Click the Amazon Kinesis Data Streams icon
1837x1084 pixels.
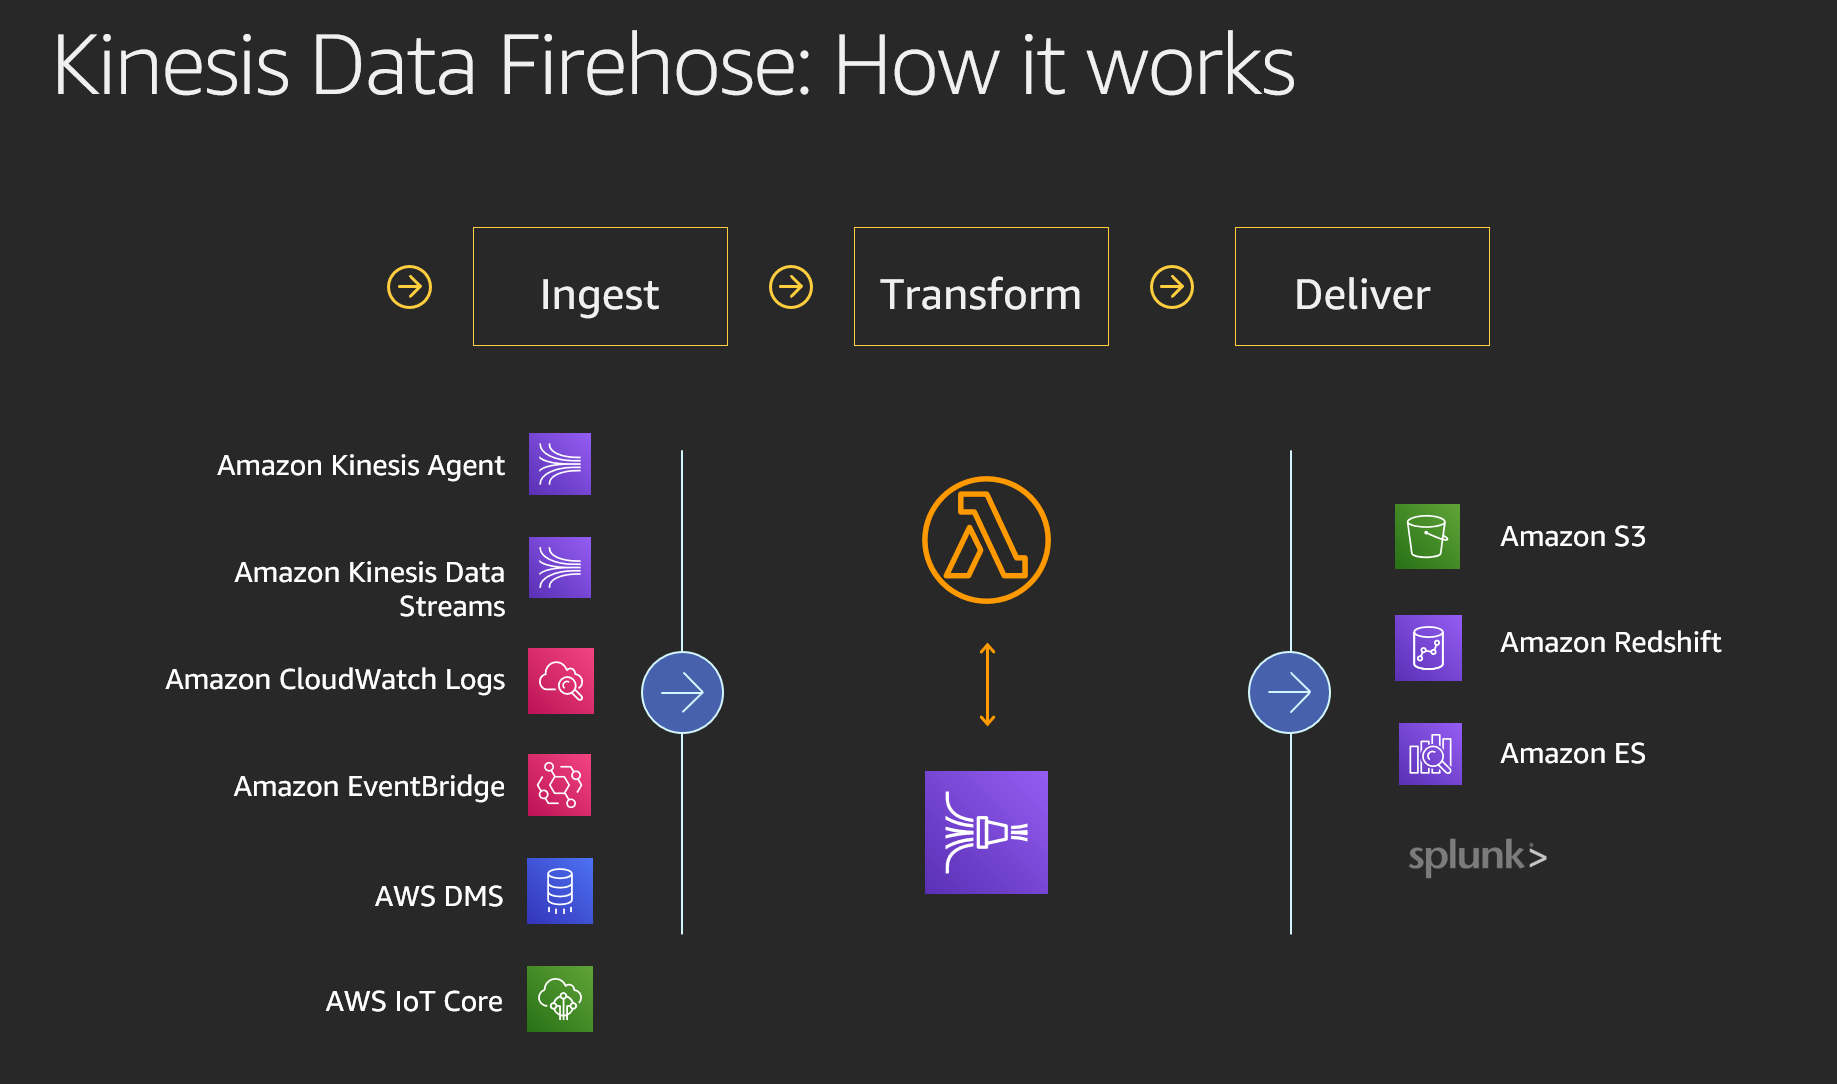[x=560, y=568]
